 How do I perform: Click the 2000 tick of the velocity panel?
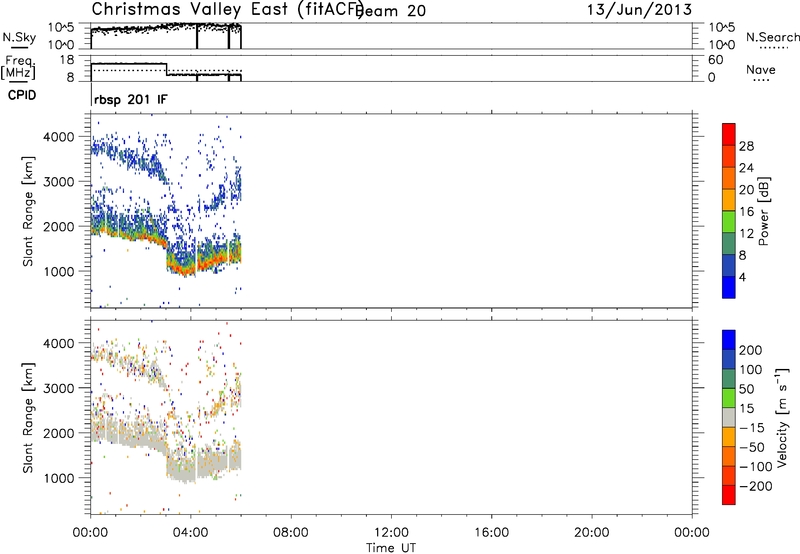(59, 433)
